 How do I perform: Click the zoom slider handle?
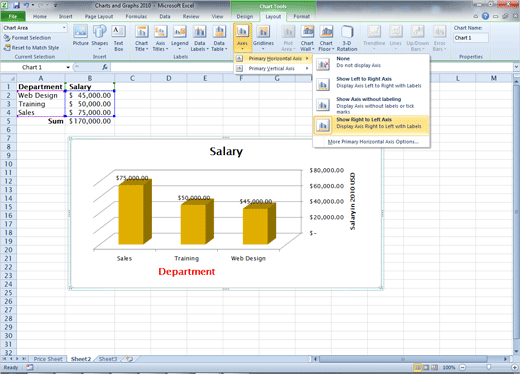tap(488, 367)
